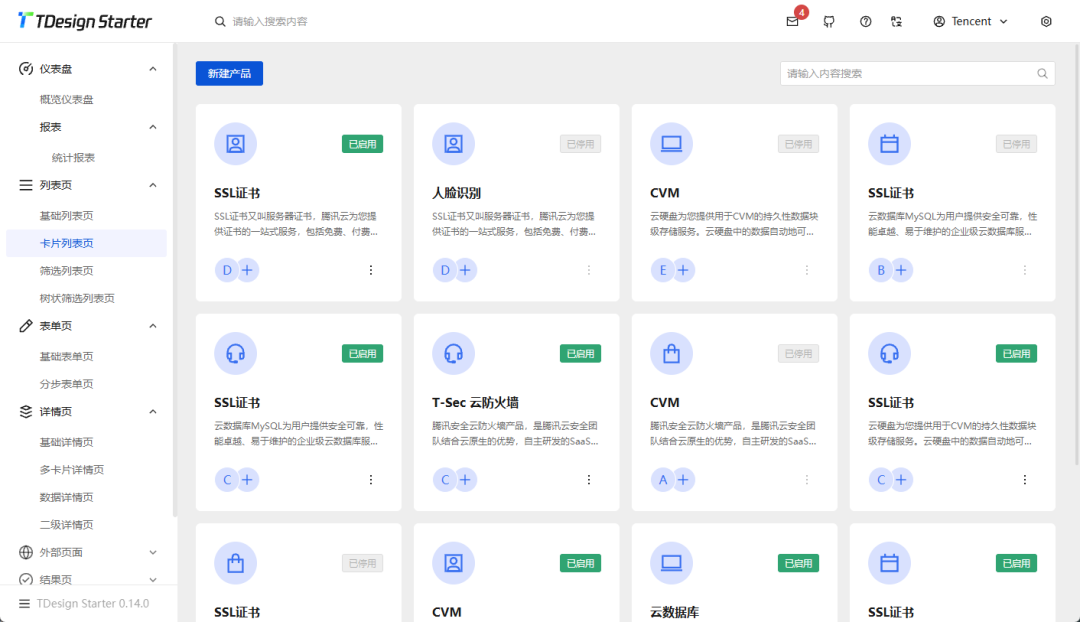This screenshot has height=622, width=1080.
Task: Select 卡片列表页 in sidebar
Action: coord(86,243)
